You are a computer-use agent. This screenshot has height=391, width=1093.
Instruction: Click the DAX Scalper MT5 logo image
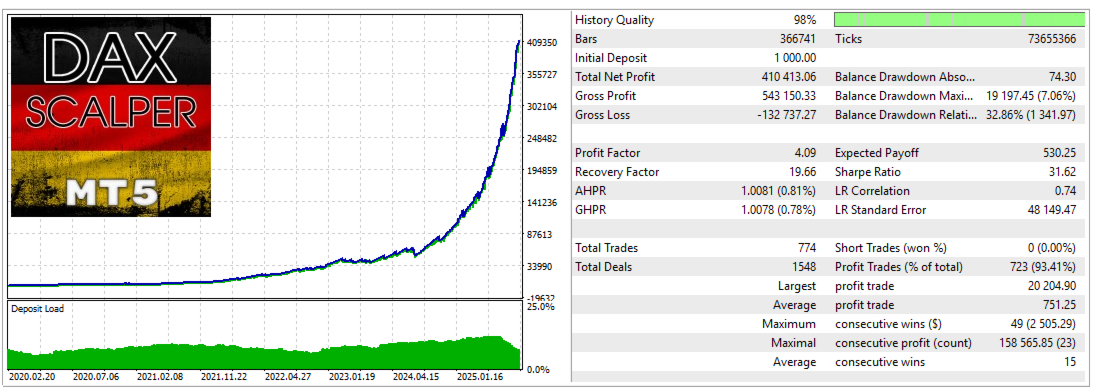pyautogui.click(x=111, y=117)
